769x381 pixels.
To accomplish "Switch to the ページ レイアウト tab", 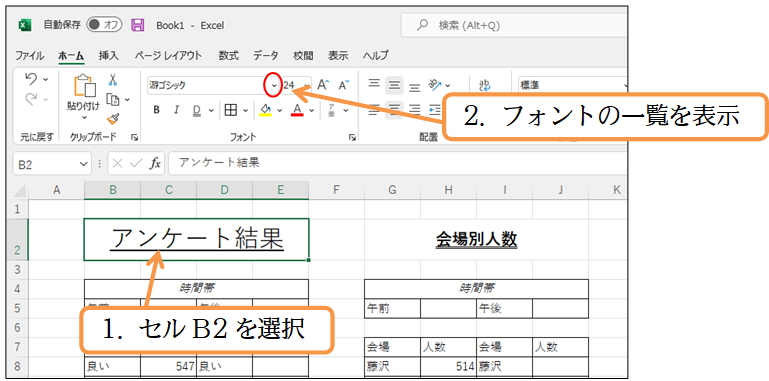I will pos(168,55).
